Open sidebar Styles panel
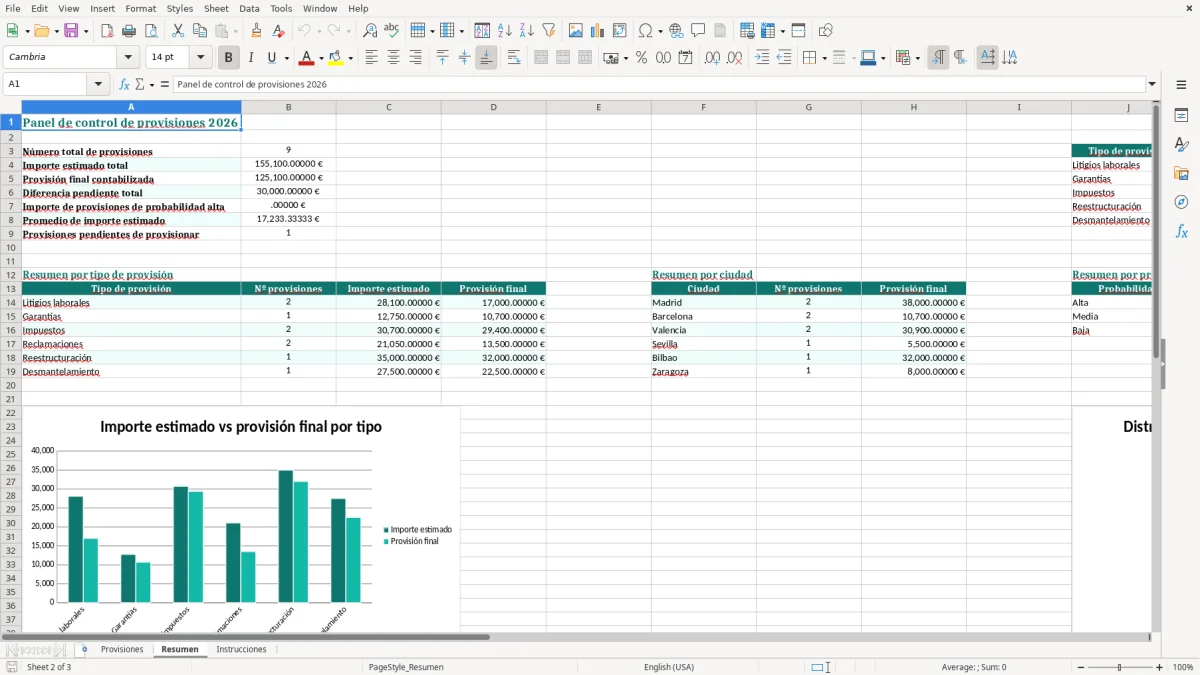1200x675 pixels. pyautogui.click(x=1181, y=145)
